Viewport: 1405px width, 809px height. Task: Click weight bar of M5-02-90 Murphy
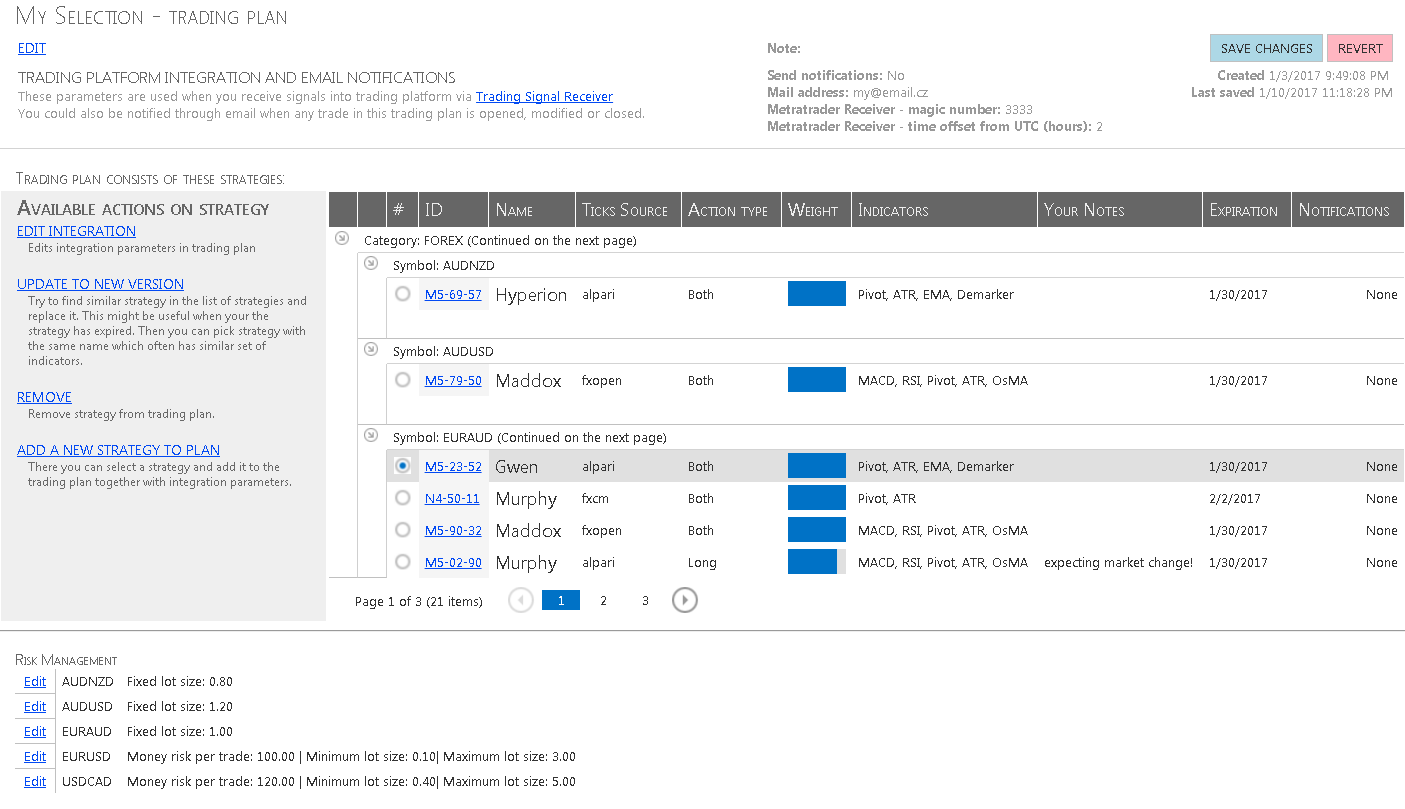pyautogui.click(x=817, y=562)
